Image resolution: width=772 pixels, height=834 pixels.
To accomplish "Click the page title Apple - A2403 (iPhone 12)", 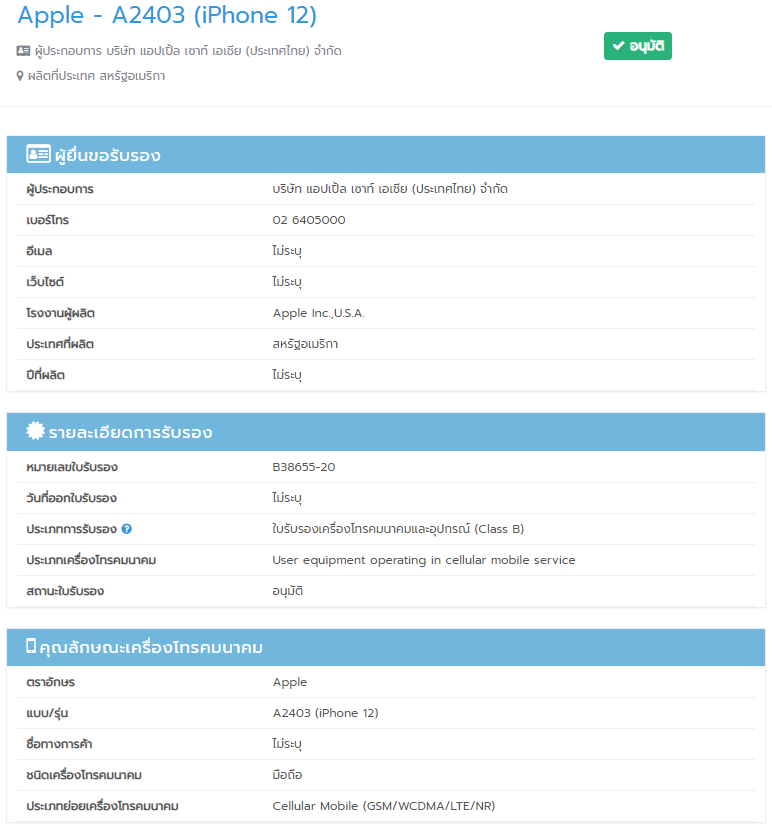I will (x=167, y=16).
